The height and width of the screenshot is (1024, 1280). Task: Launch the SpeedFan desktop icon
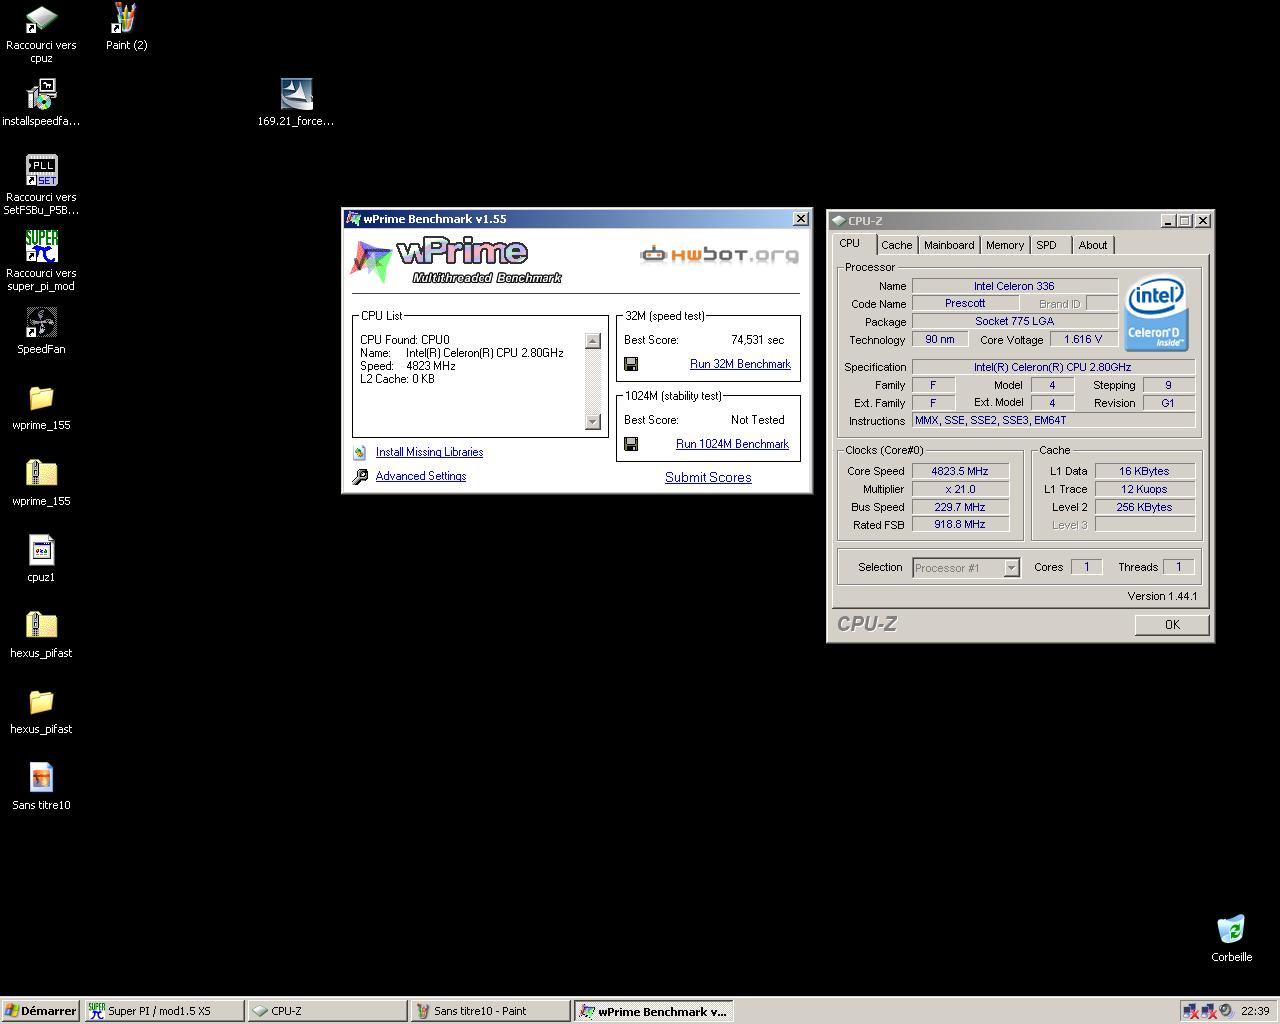pos(41,323)
